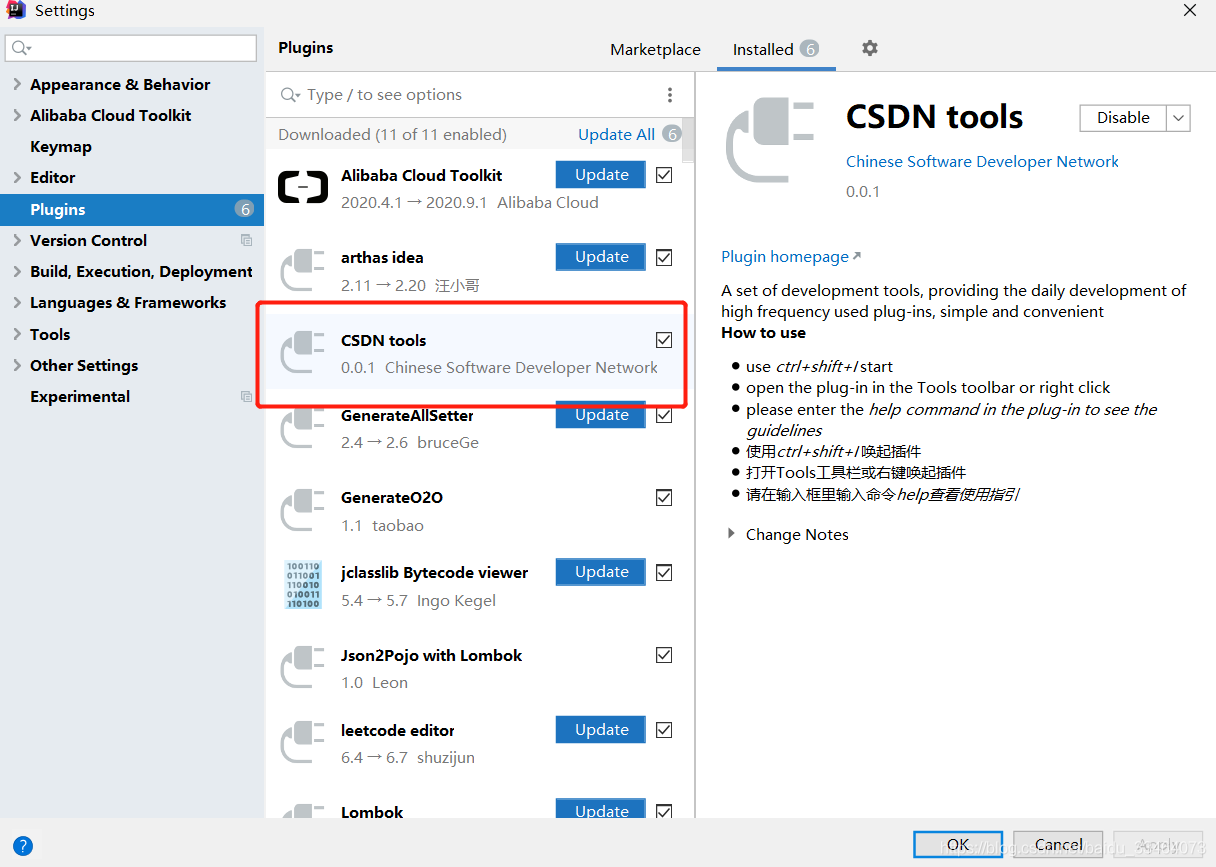Update the leetcode editor plugin
Viewport: 1216px width, 867px height.
point(602,729)
